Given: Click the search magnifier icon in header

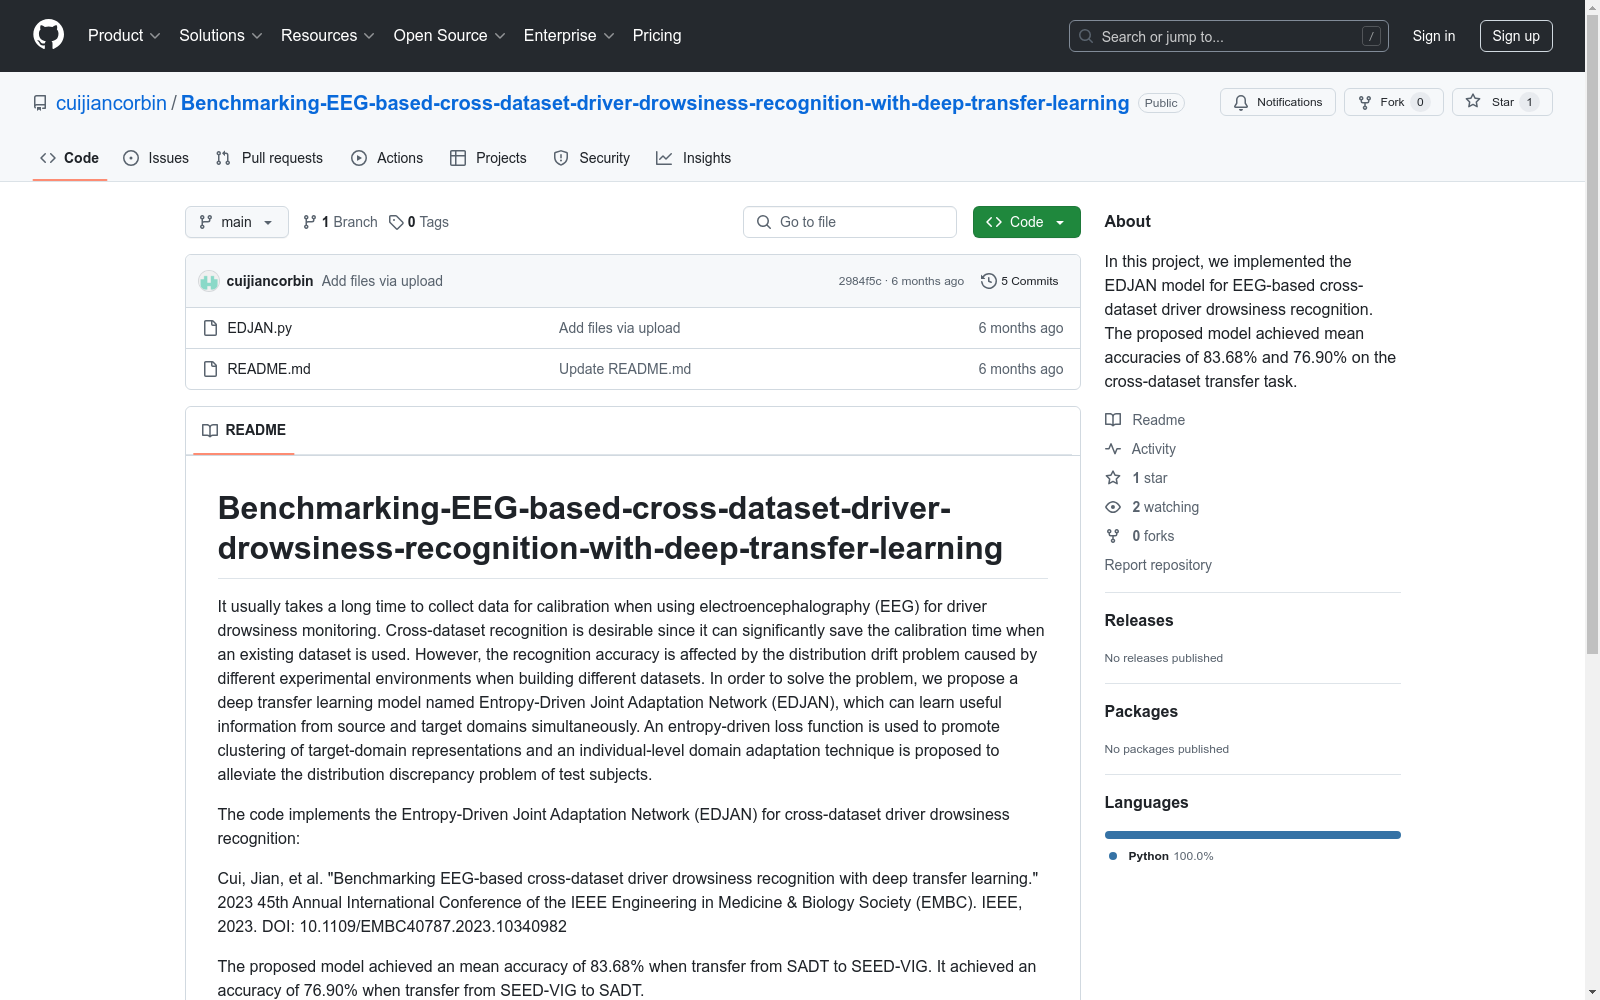Looking at the screenshot, I should [1086, 36].
